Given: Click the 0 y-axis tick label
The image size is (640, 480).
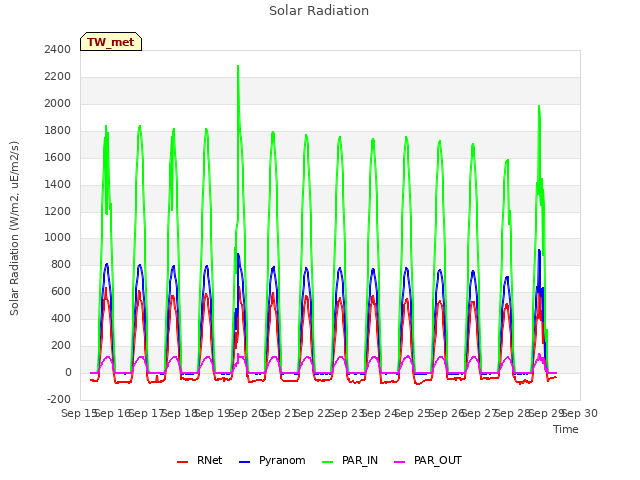Looking at the screenshot, I should (x=68, y=372).
